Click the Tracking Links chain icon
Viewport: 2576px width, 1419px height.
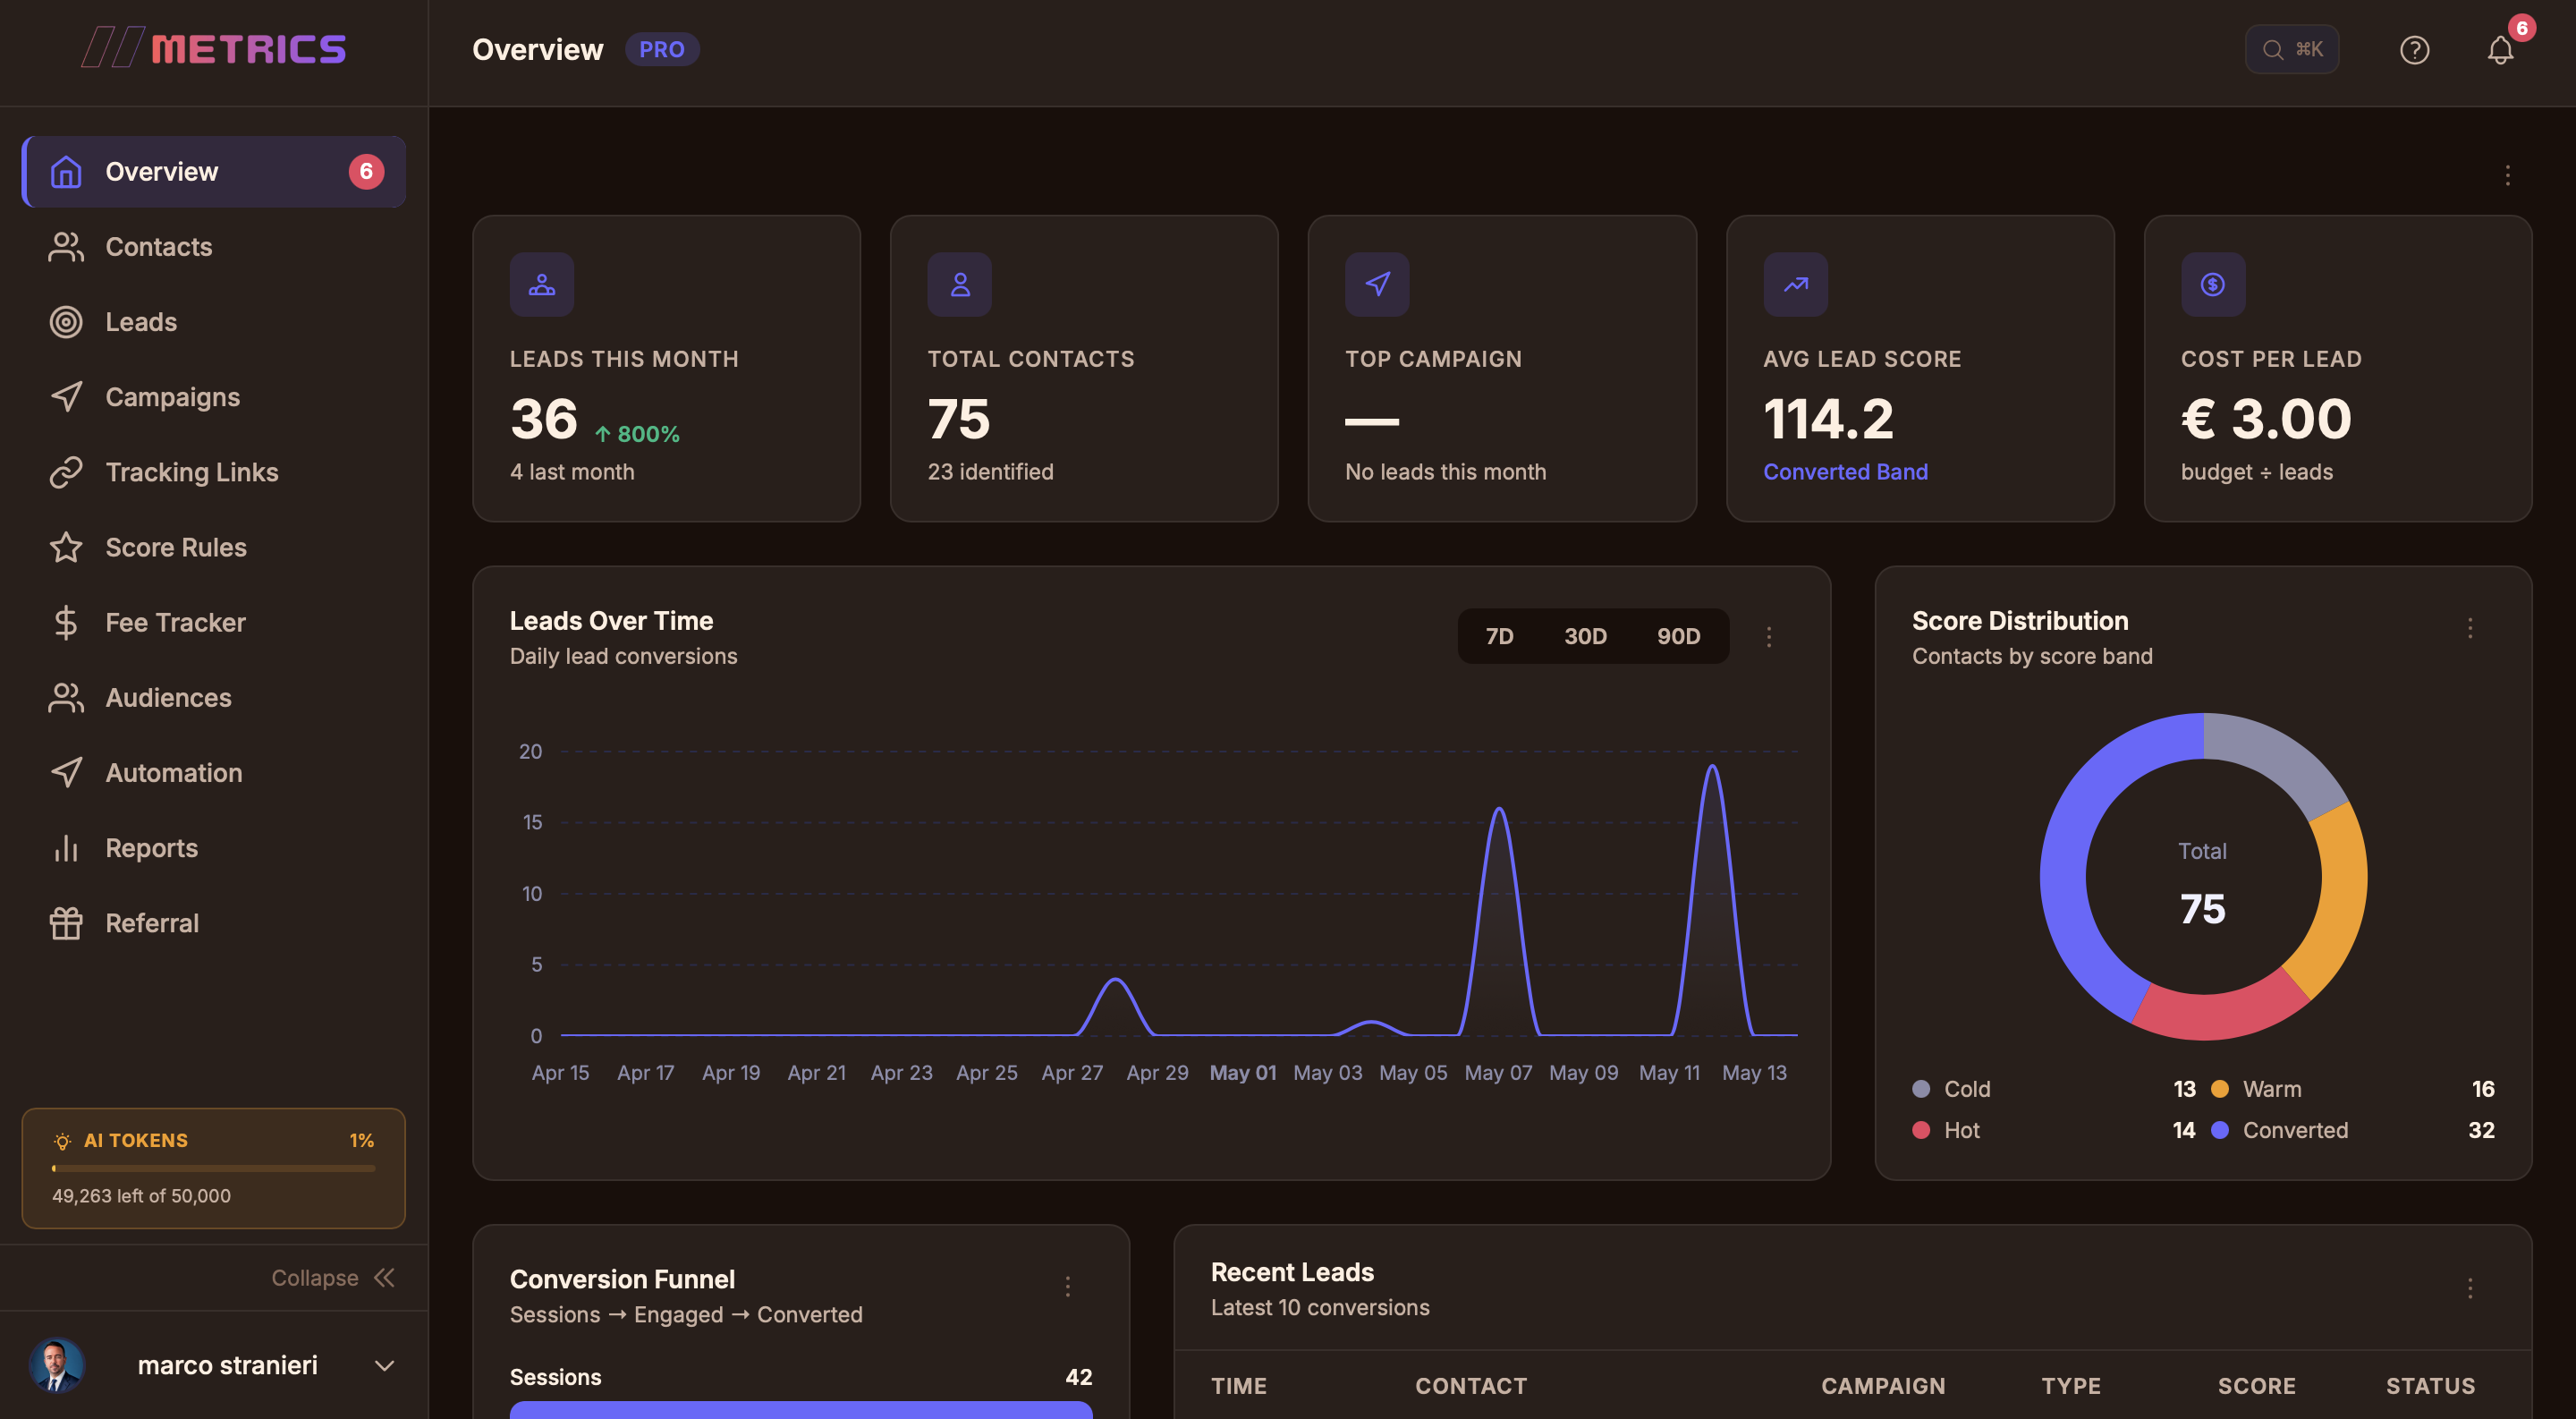click(x=66, y=472)
